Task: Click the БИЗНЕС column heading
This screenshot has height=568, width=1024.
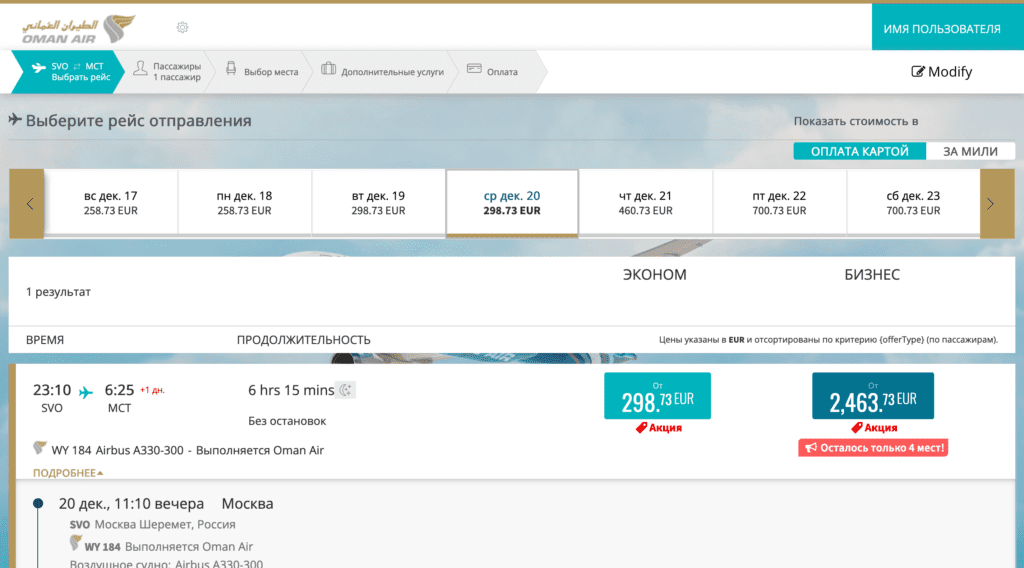Action: pos(872,275)
